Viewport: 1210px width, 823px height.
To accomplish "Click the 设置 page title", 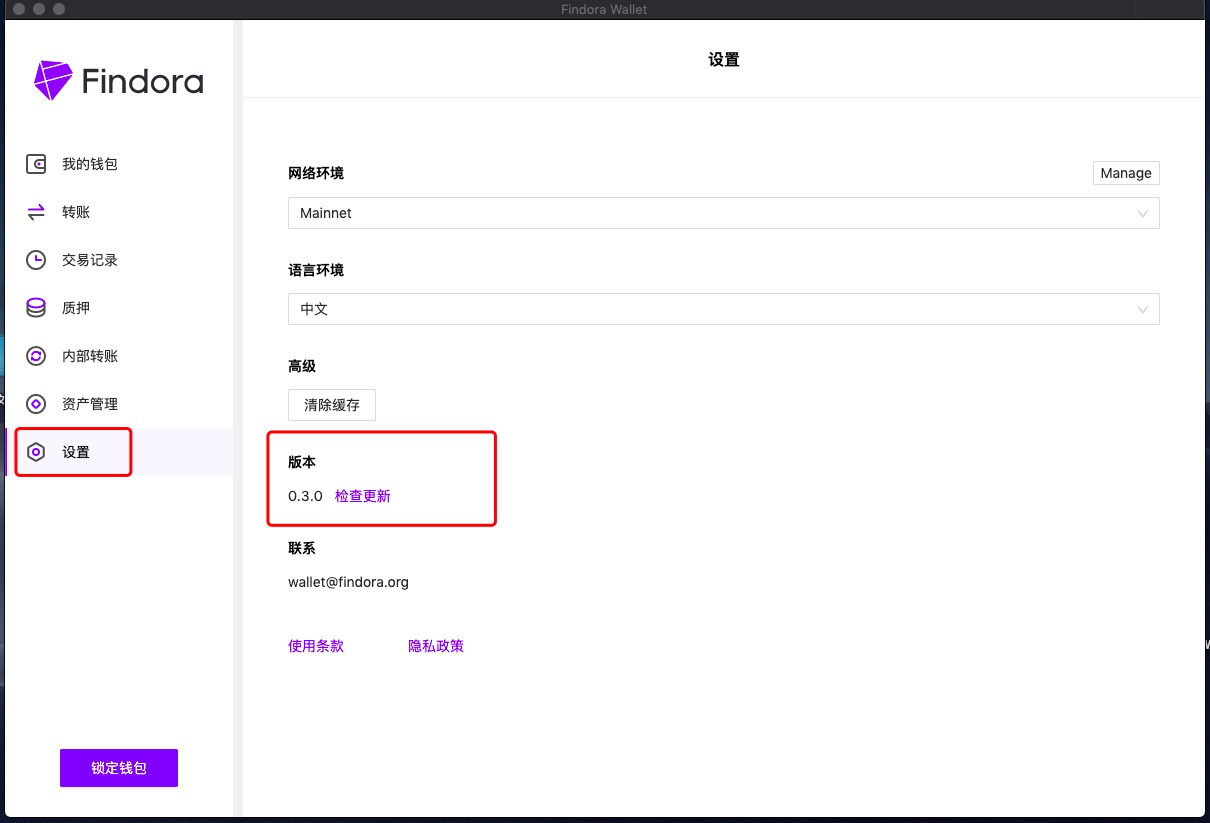I will click(x=724, y=60).
